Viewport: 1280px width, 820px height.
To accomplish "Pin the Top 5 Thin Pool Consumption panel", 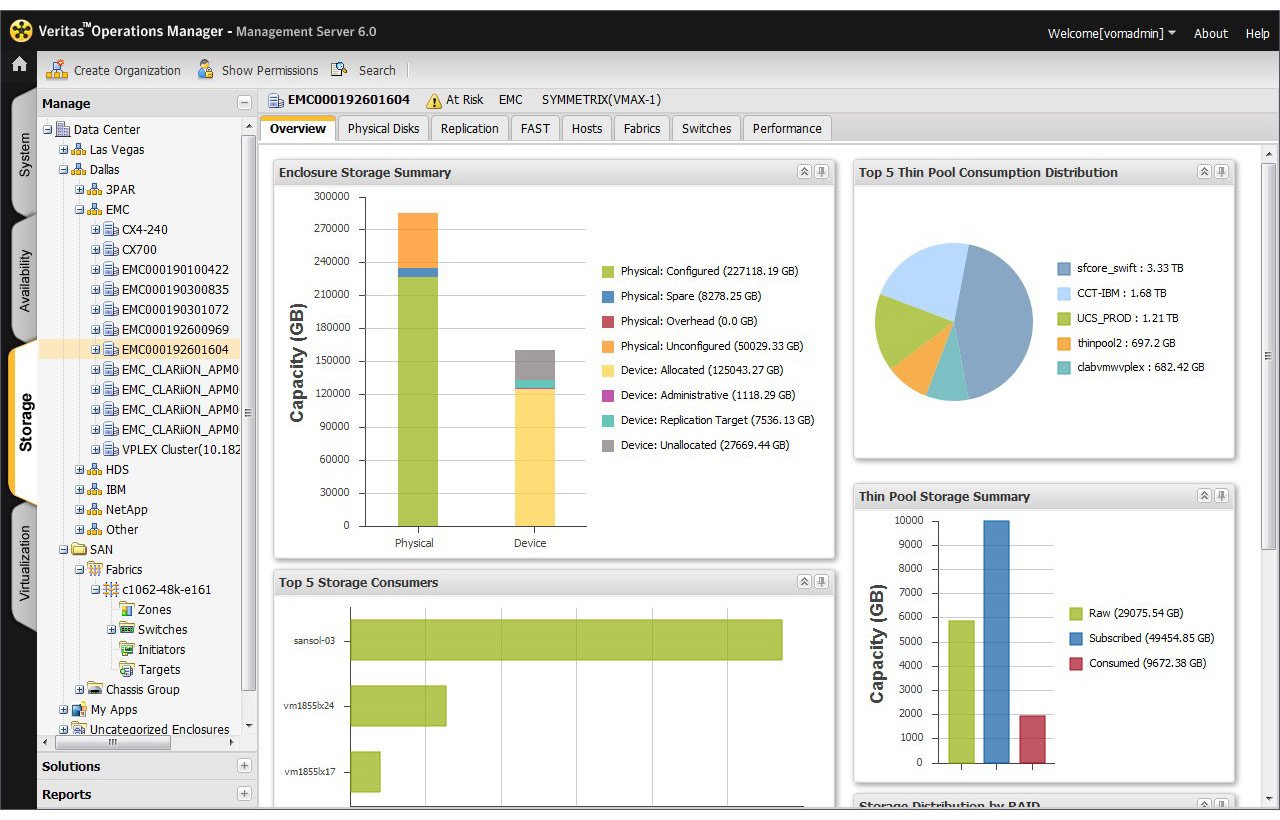I will (x=1221, y=172).
